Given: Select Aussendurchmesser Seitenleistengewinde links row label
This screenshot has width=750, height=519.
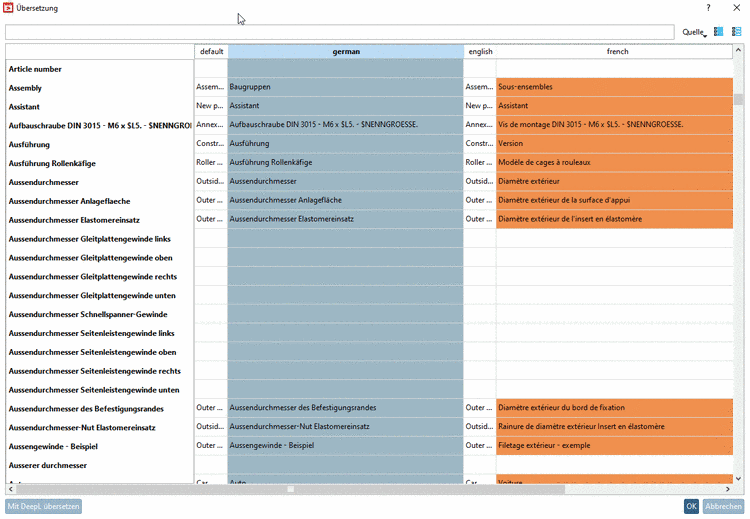Looking at the screenshot, I should pyautogui.click(x=91, y=333).
